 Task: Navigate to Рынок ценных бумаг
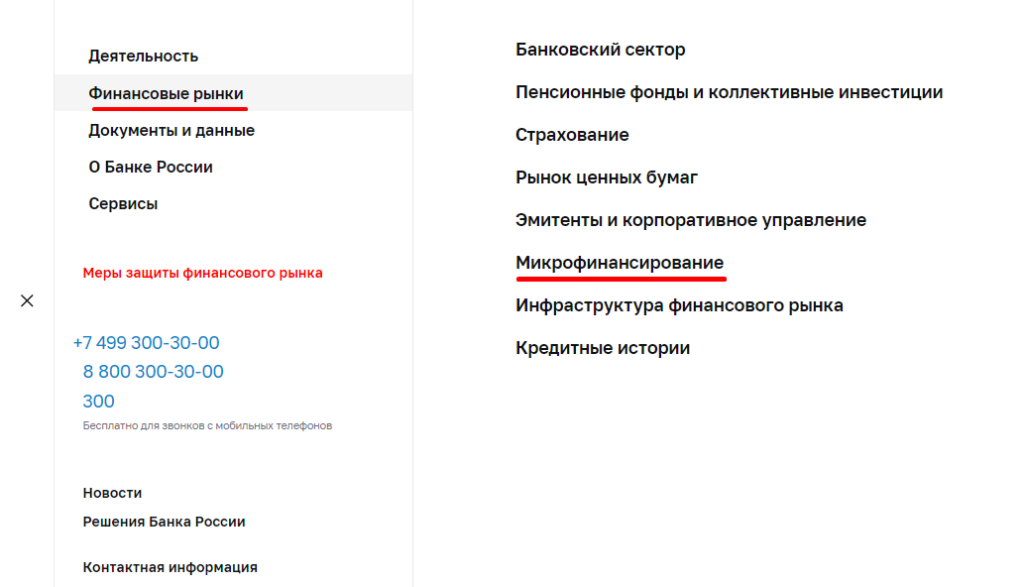point(606,177)
